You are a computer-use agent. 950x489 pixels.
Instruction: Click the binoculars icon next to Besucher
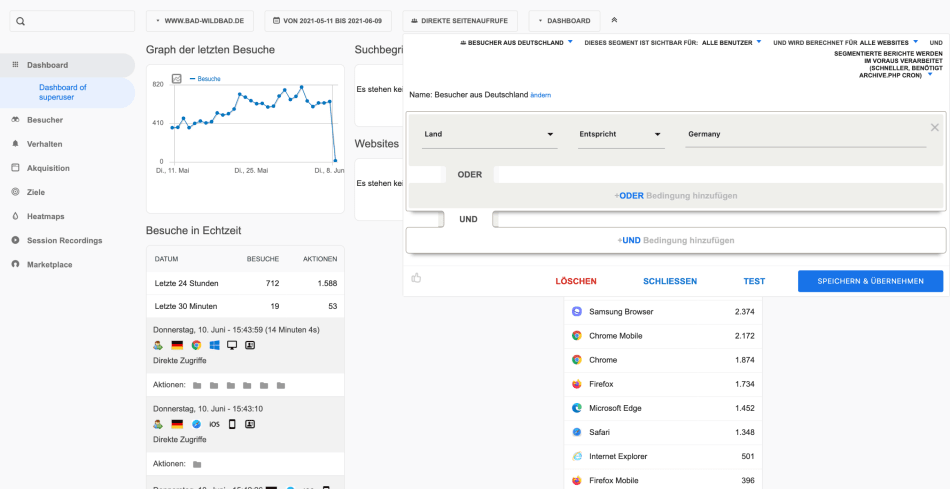15,120
